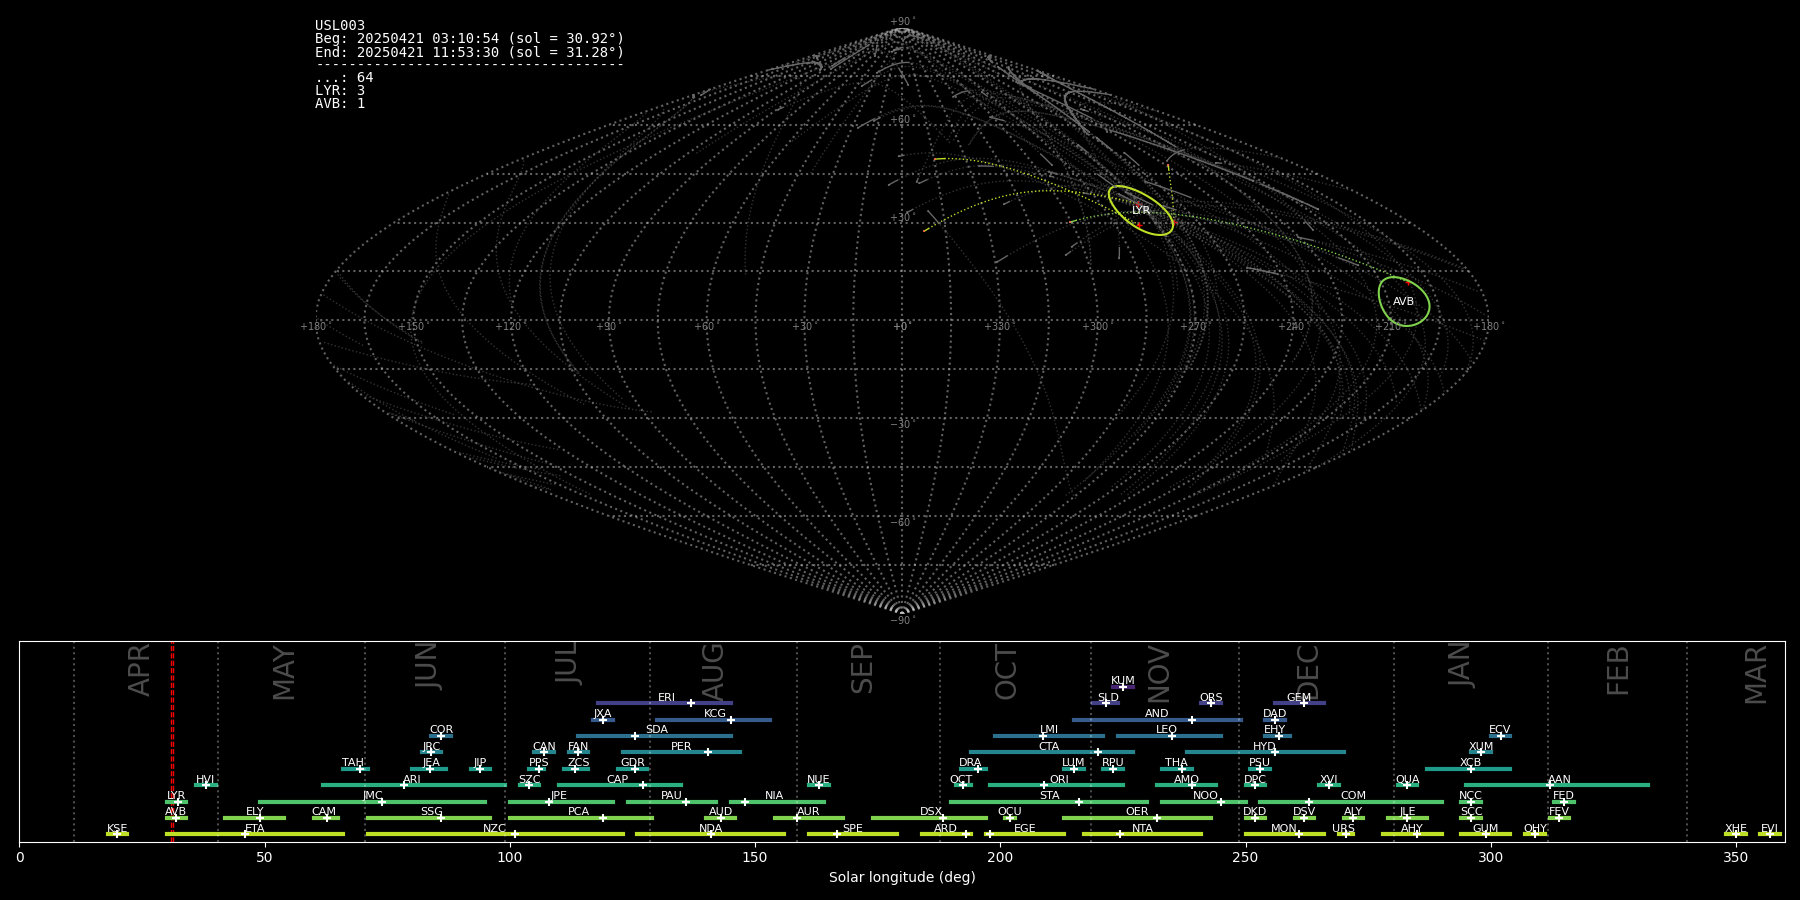Click the USL003 station title text
The width and height of the screenshot is (1800, 900).
340,26
